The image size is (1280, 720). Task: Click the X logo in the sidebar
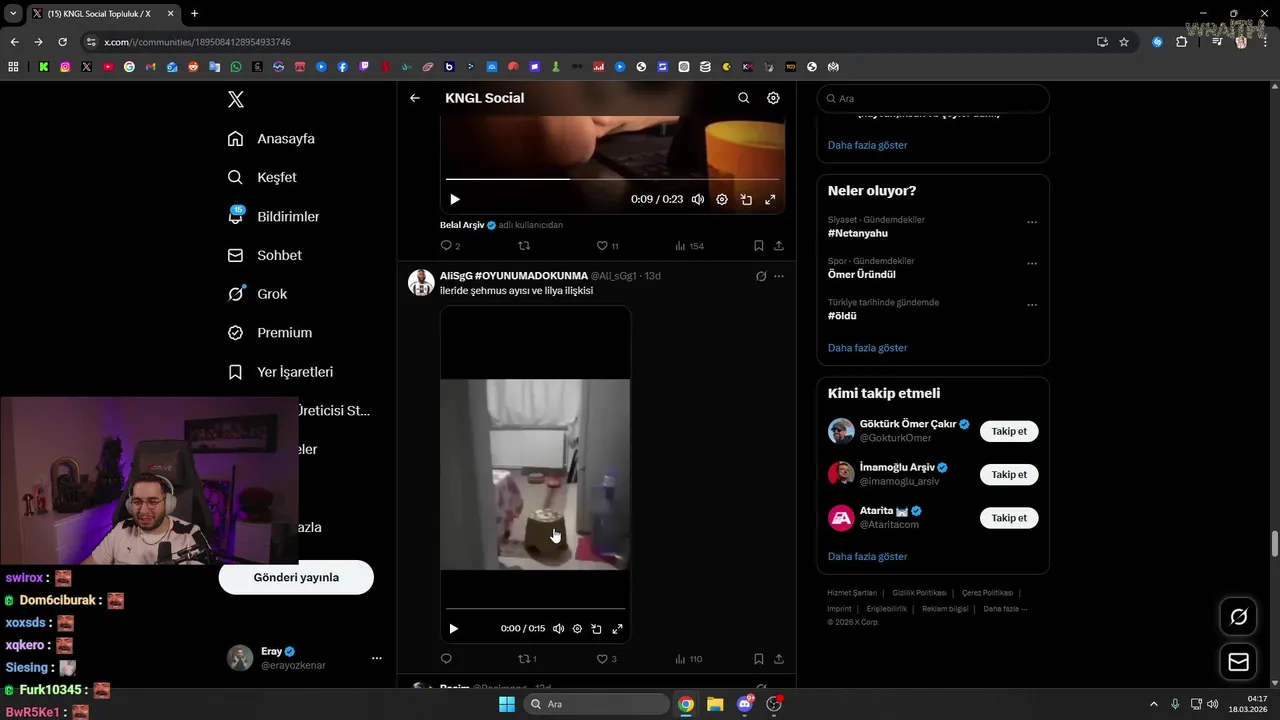236,99
